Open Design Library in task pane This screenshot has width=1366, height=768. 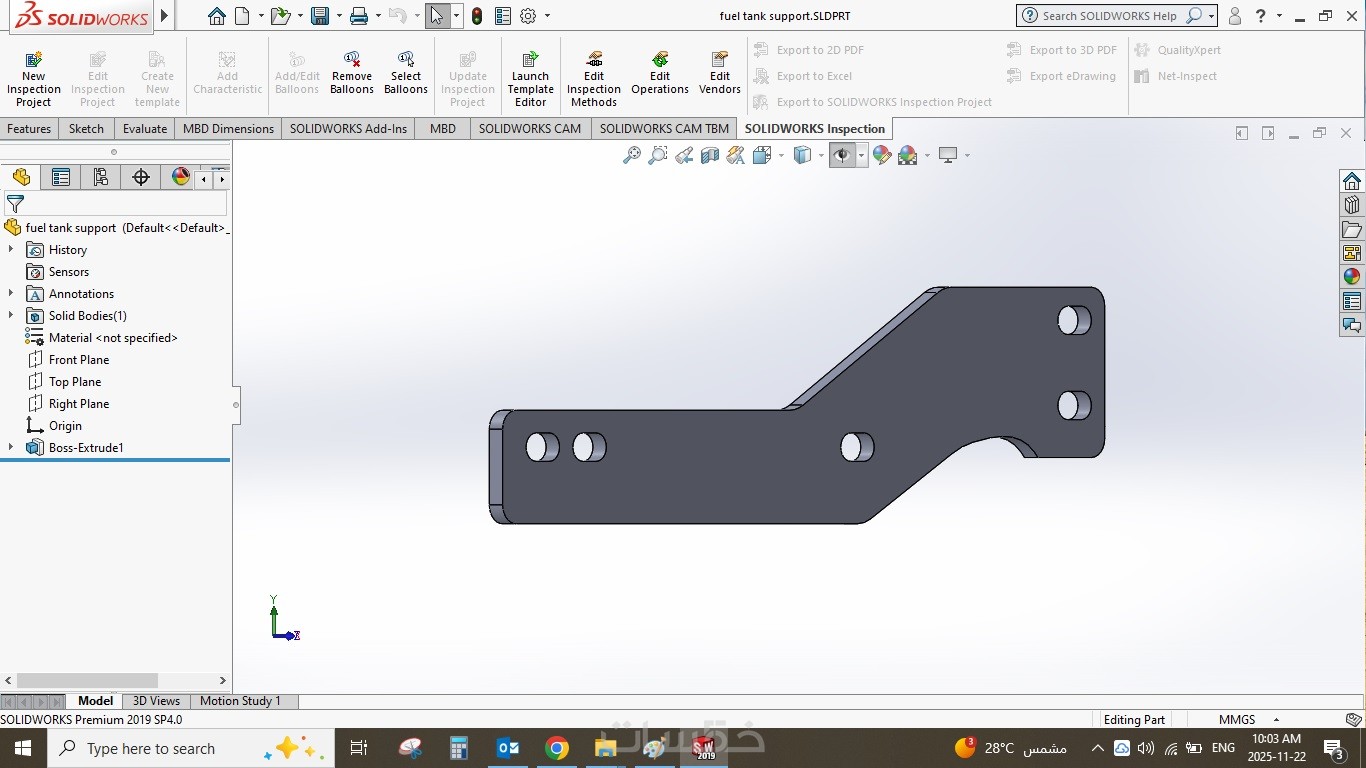coord(1352,205)
